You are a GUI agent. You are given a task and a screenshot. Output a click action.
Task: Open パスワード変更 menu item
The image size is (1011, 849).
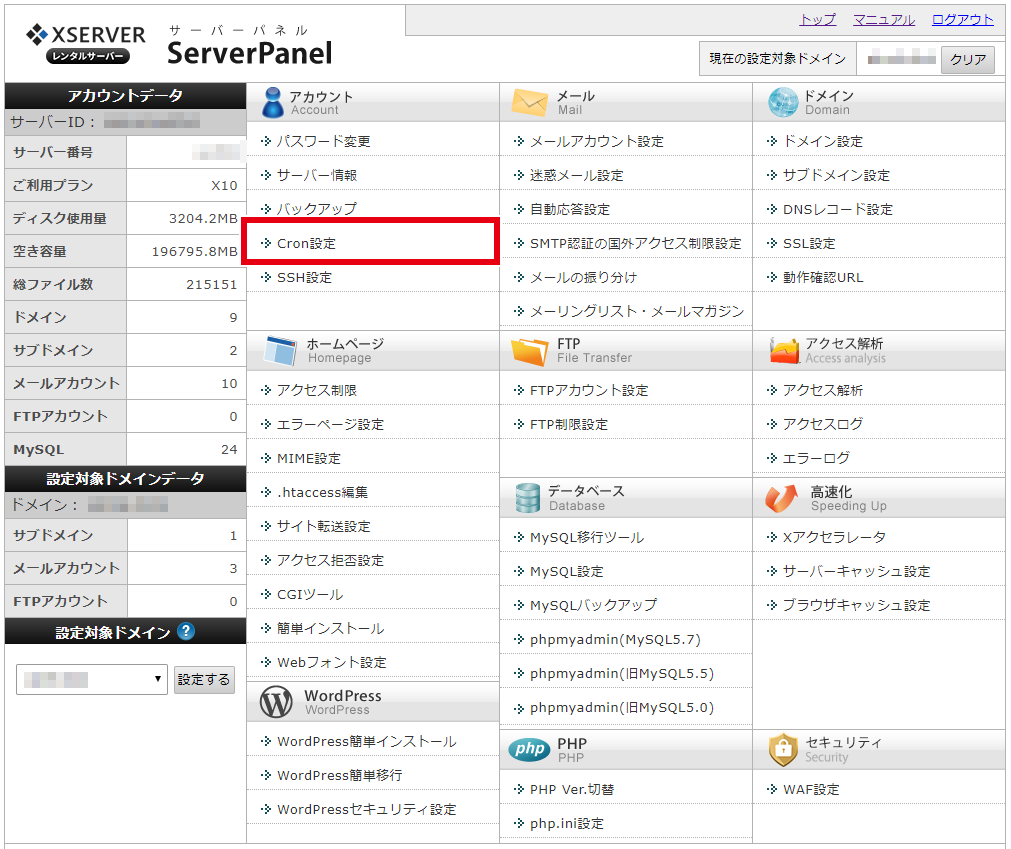(x=324, y=141)
